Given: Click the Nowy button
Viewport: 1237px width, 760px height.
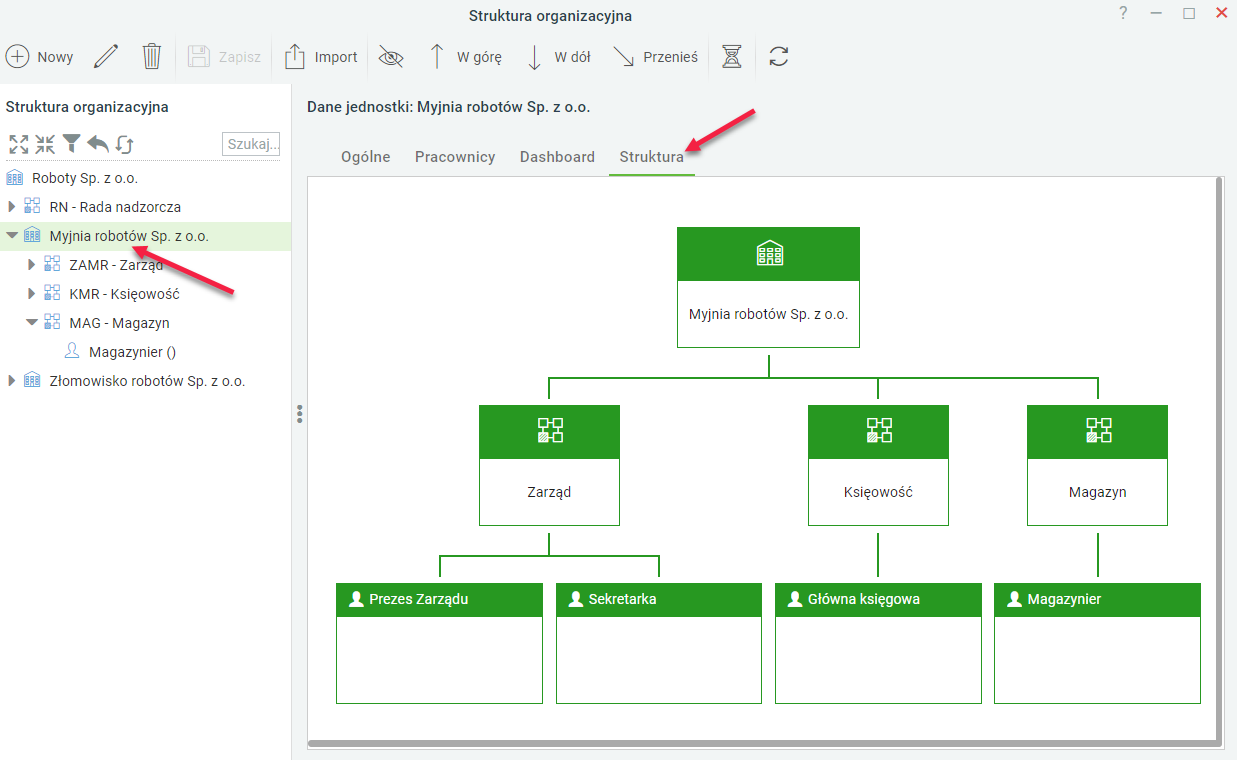Looking at the screenshot, I should coord(40,57).
